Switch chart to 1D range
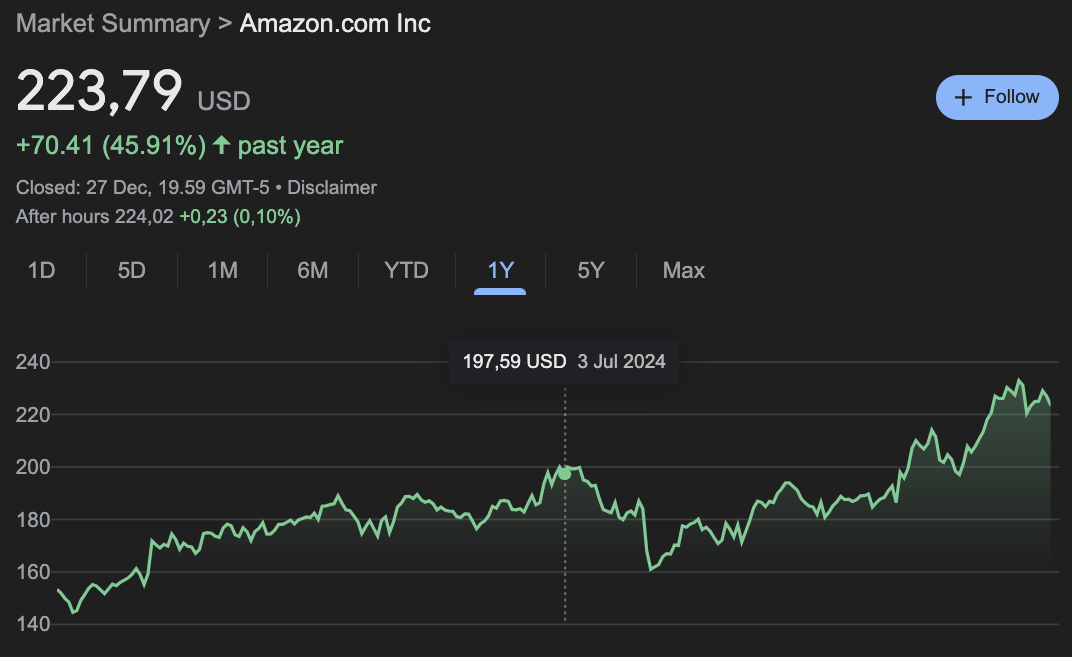 click(x=41, y=270)
